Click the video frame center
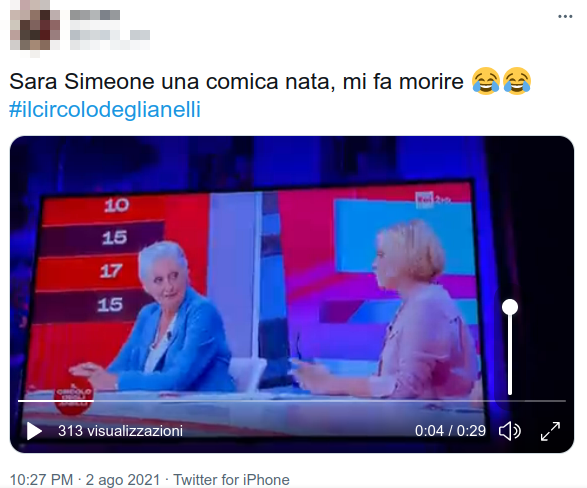 pyautogui.click(x=292, y=295)
